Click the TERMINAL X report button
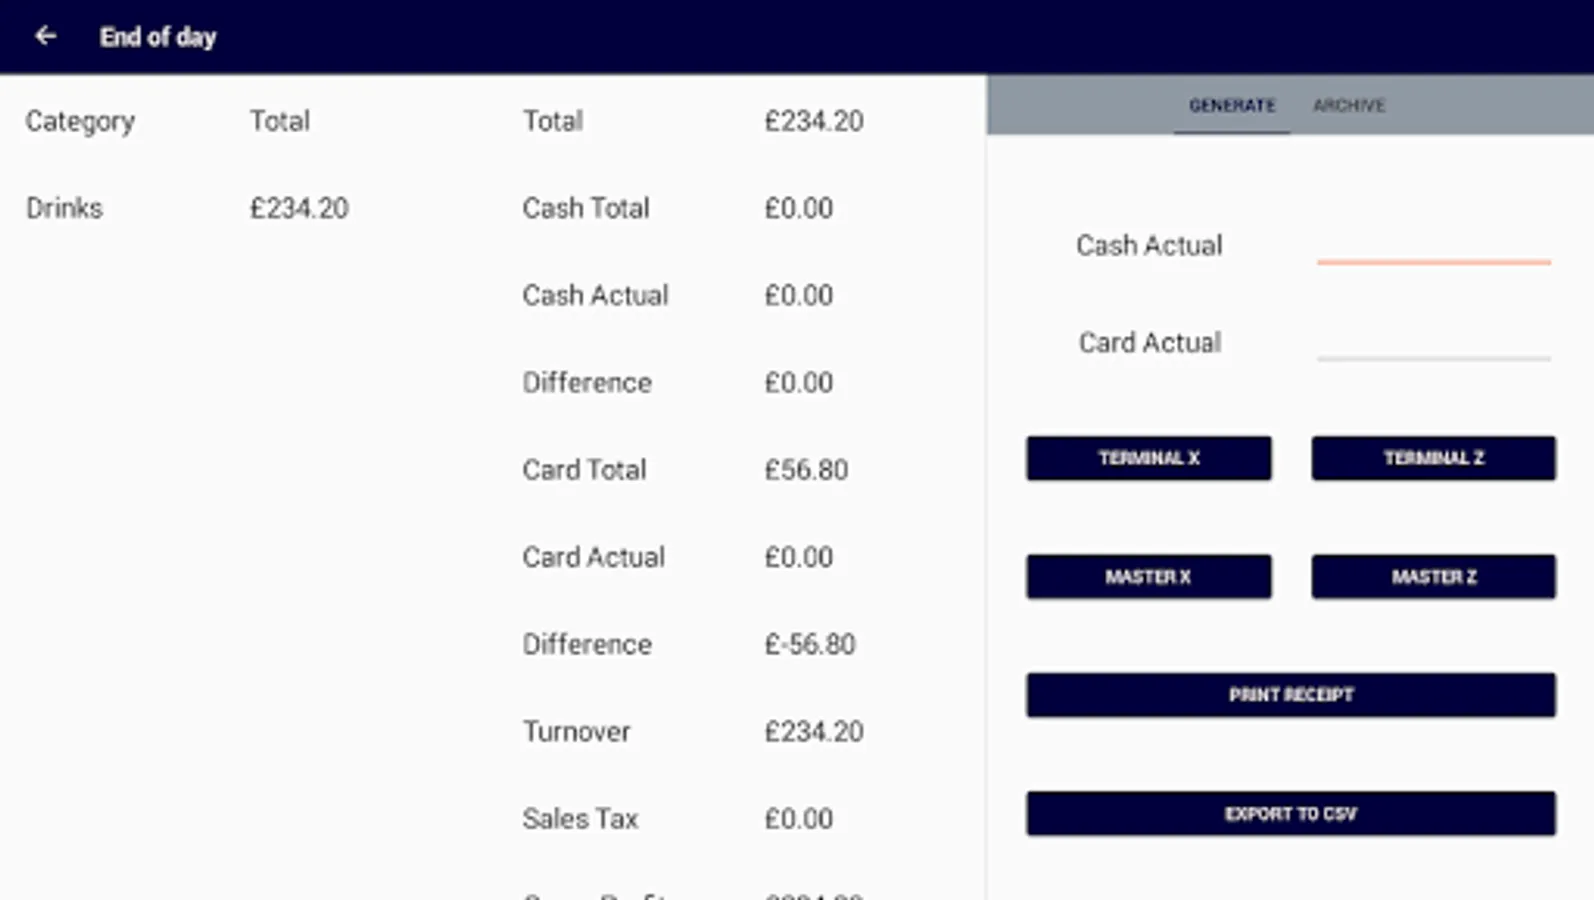This screenshot has height=900, width=1594. (1147, 458)
